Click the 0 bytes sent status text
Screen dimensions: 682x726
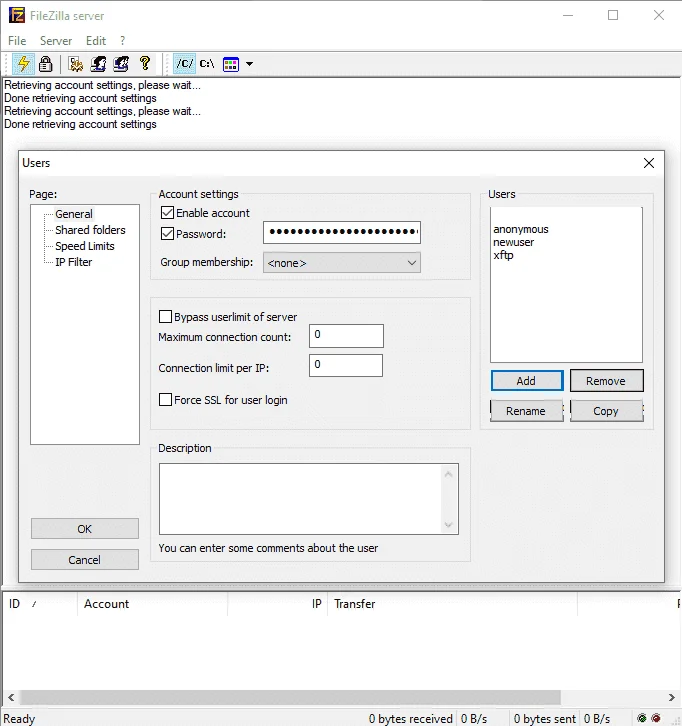[544, 719]
